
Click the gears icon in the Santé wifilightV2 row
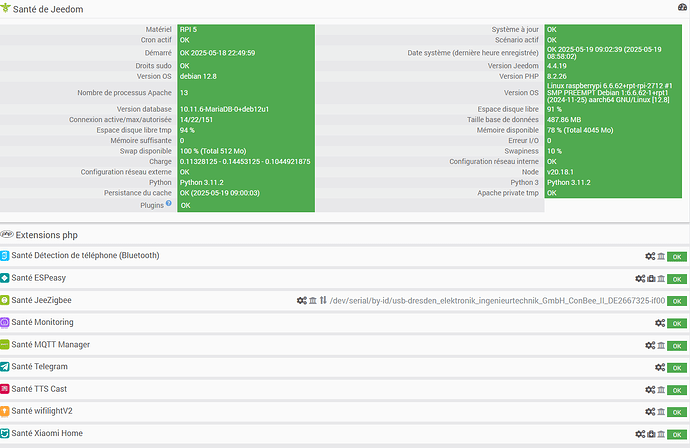pos(650,412)
